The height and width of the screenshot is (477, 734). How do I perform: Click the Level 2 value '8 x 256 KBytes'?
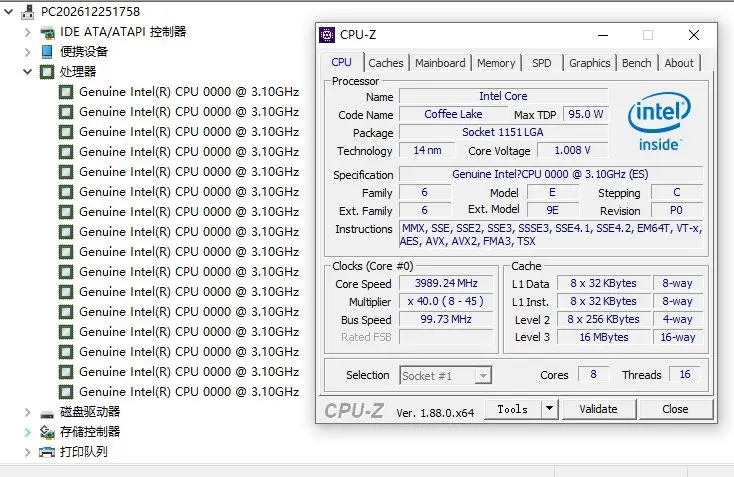603,319
